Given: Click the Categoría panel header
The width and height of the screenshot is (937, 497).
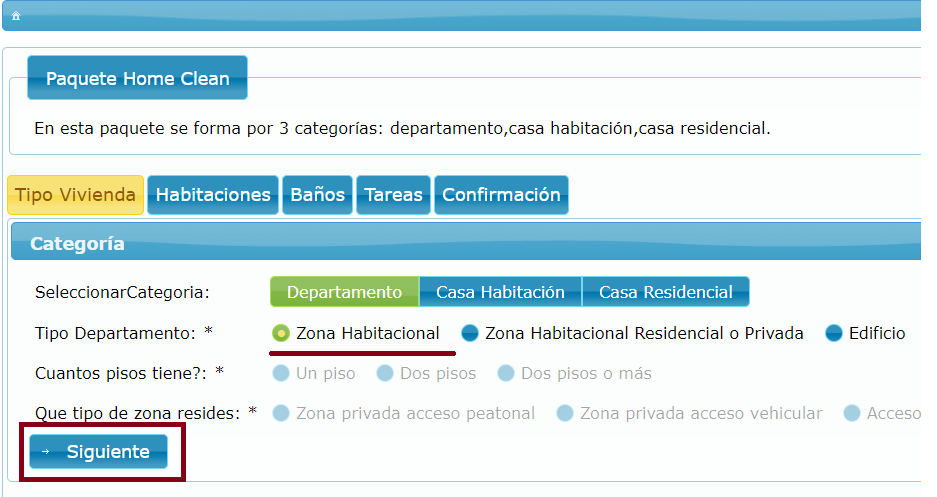Looking at the screenshot, I should tap(77, 244).
